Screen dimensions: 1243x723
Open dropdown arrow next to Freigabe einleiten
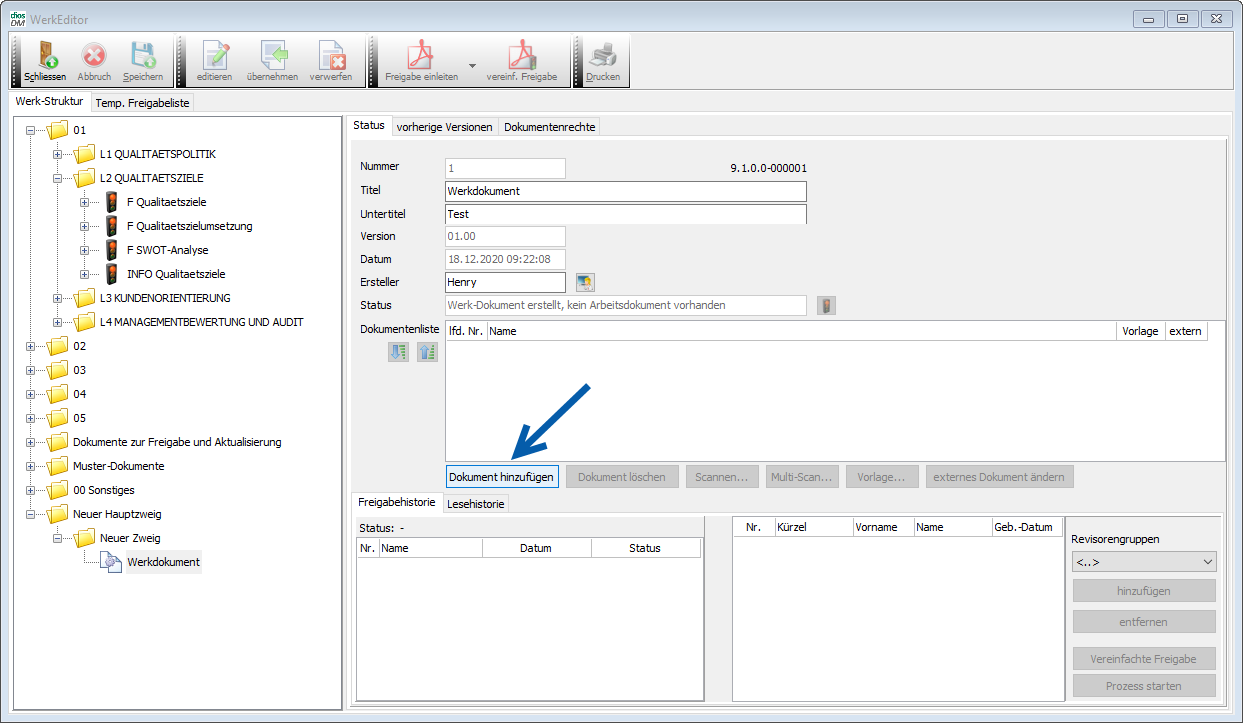[x=473, y=64]
